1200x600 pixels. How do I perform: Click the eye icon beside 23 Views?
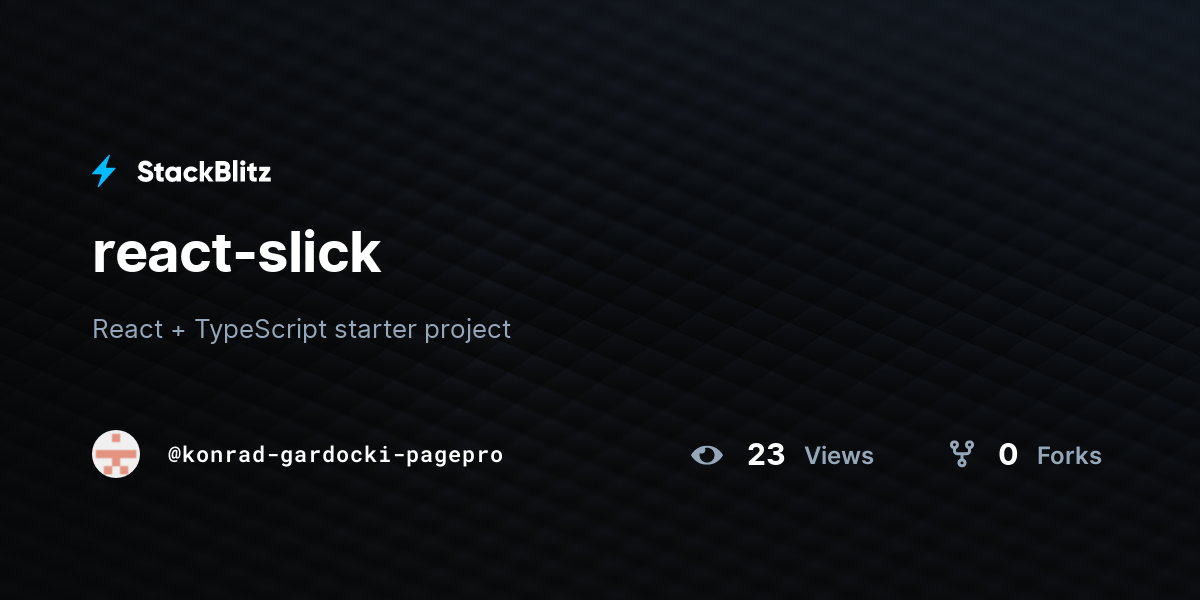[x=707, y=455]
